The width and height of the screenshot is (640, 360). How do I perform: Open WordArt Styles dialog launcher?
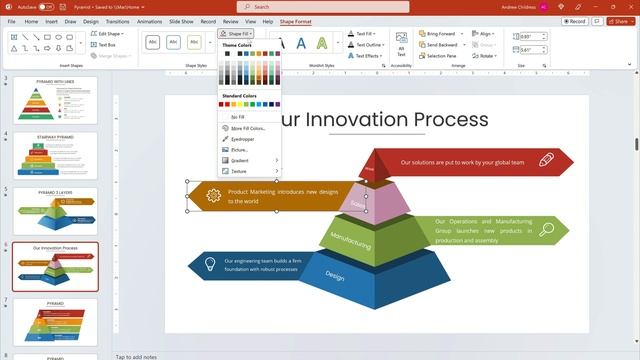tap(383, 66)
